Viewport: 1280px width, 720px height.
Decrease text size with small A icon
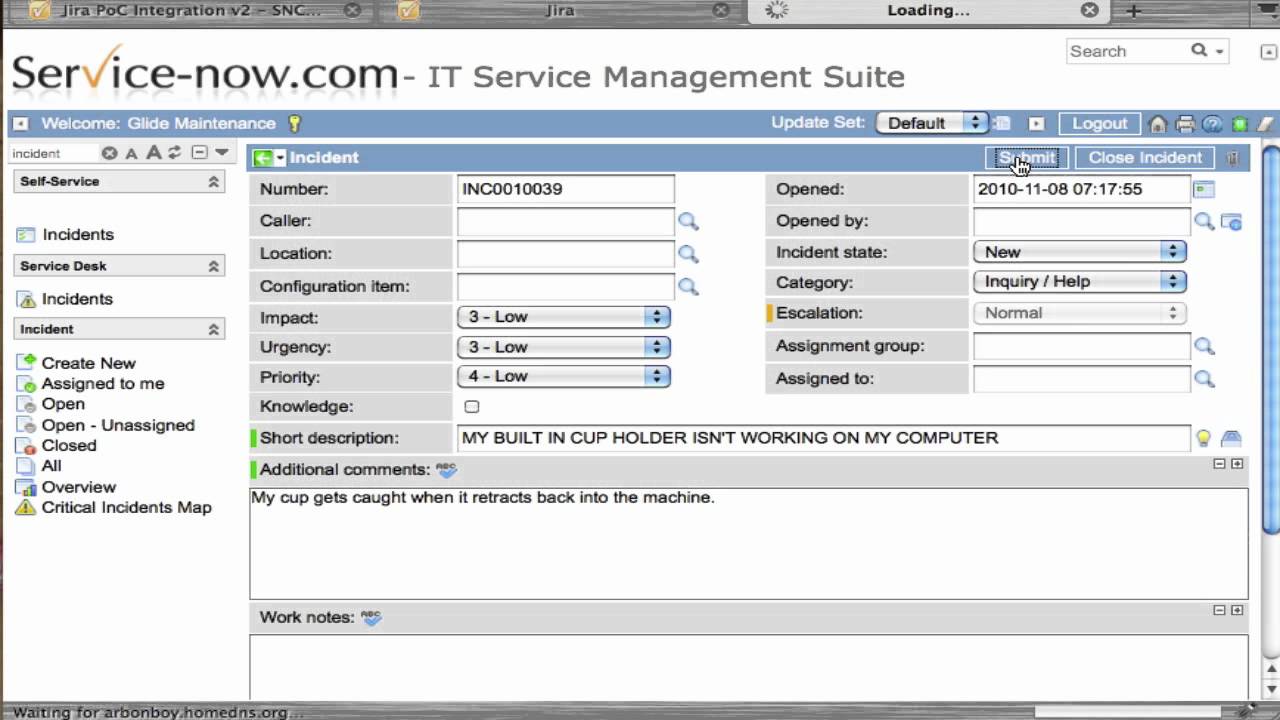point(131,153)
